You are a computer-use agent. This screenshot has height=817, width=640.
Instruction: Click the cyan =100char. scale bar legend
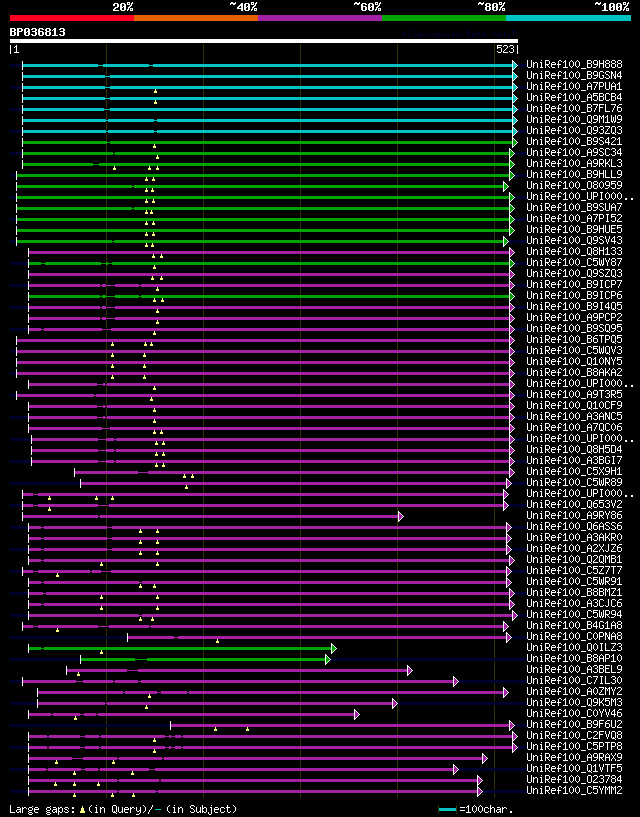tap(448, 810)
